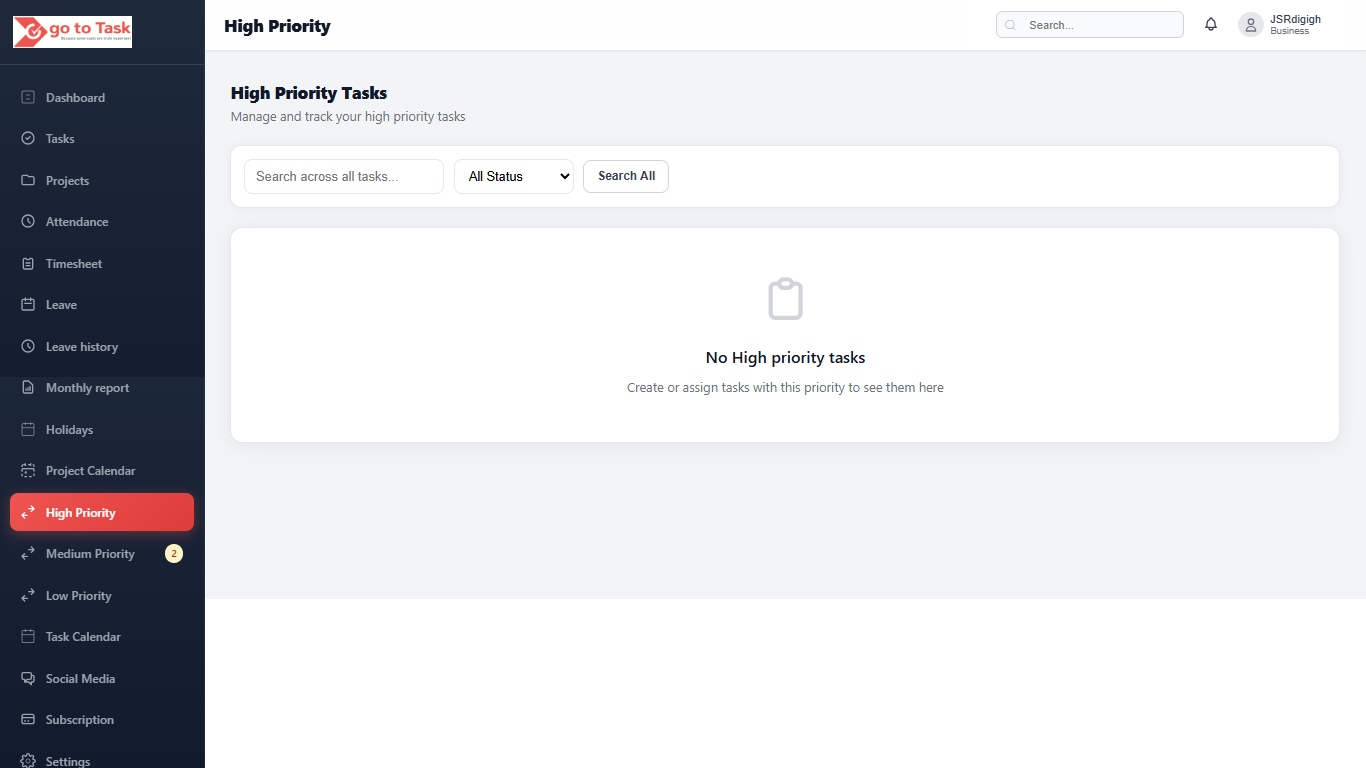Switch to Low Priority tasks

tap(102, 595)
